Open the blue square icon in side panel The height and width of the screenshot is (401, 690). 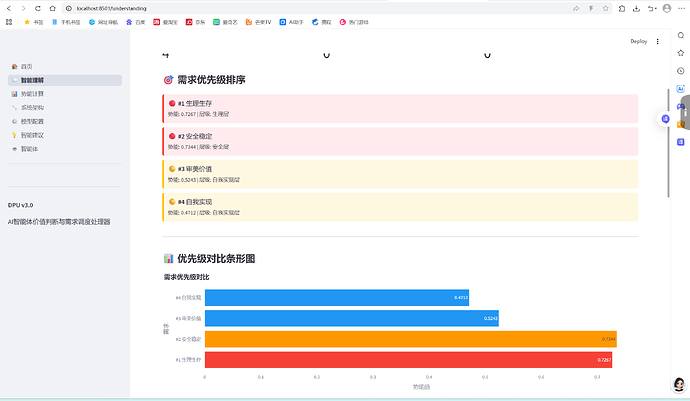click(x=681, y=142)
